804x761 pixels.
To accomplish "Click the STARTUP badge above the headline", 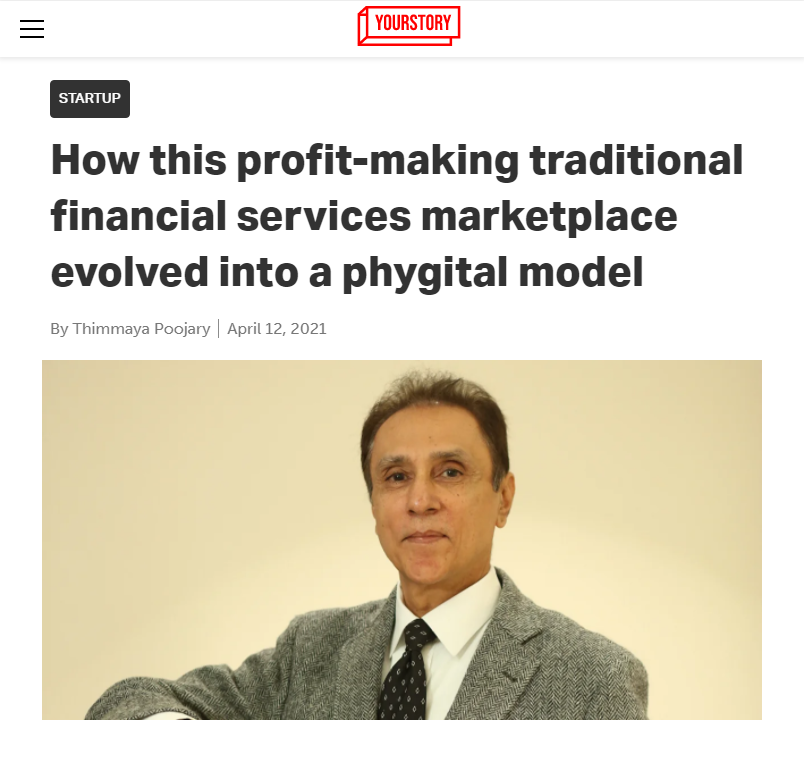I will [89, 98].
